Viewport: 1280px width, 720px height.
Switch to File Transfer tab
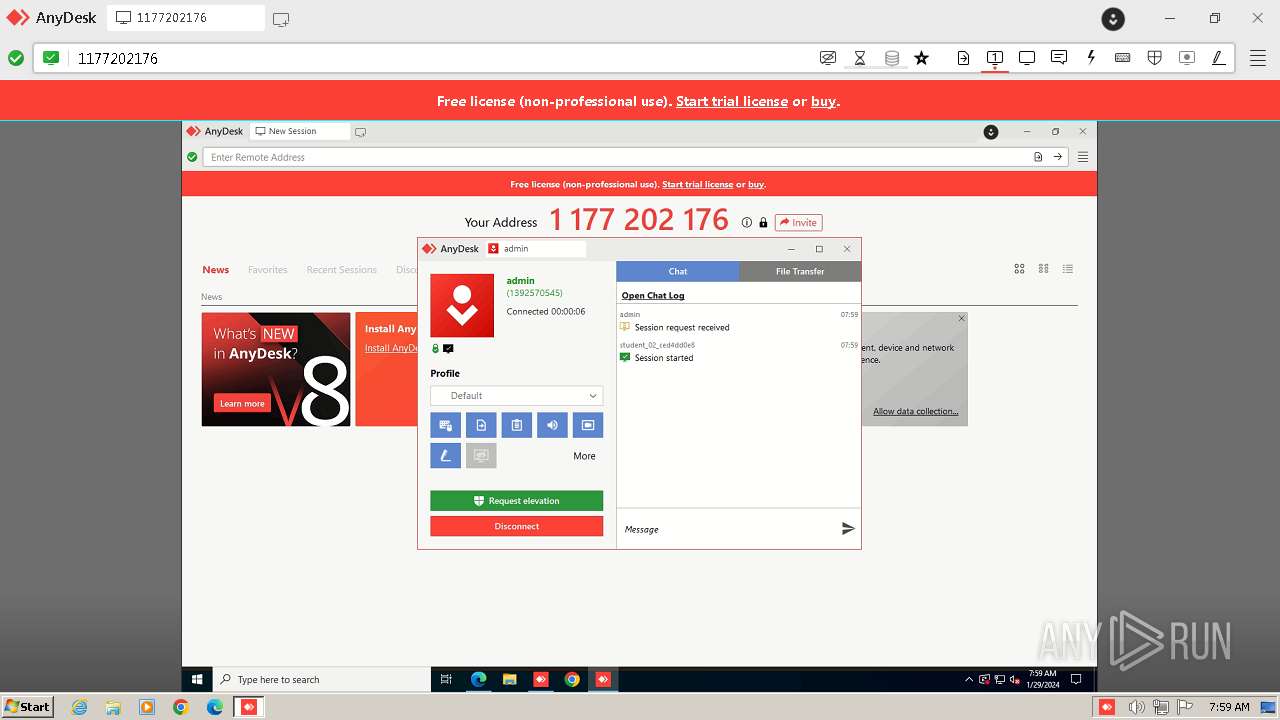pos(800,271)
